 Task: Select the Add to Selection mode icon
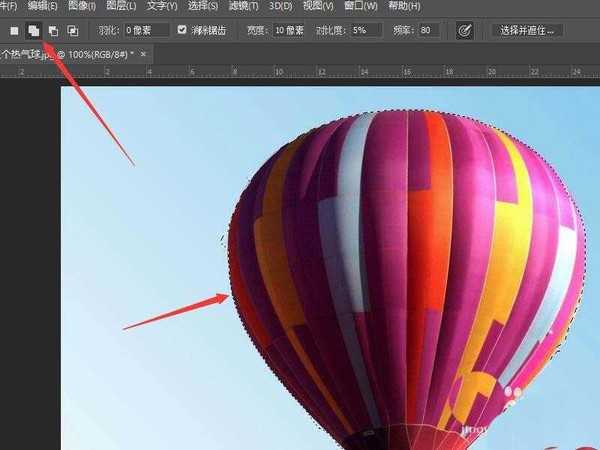point(33,31)
